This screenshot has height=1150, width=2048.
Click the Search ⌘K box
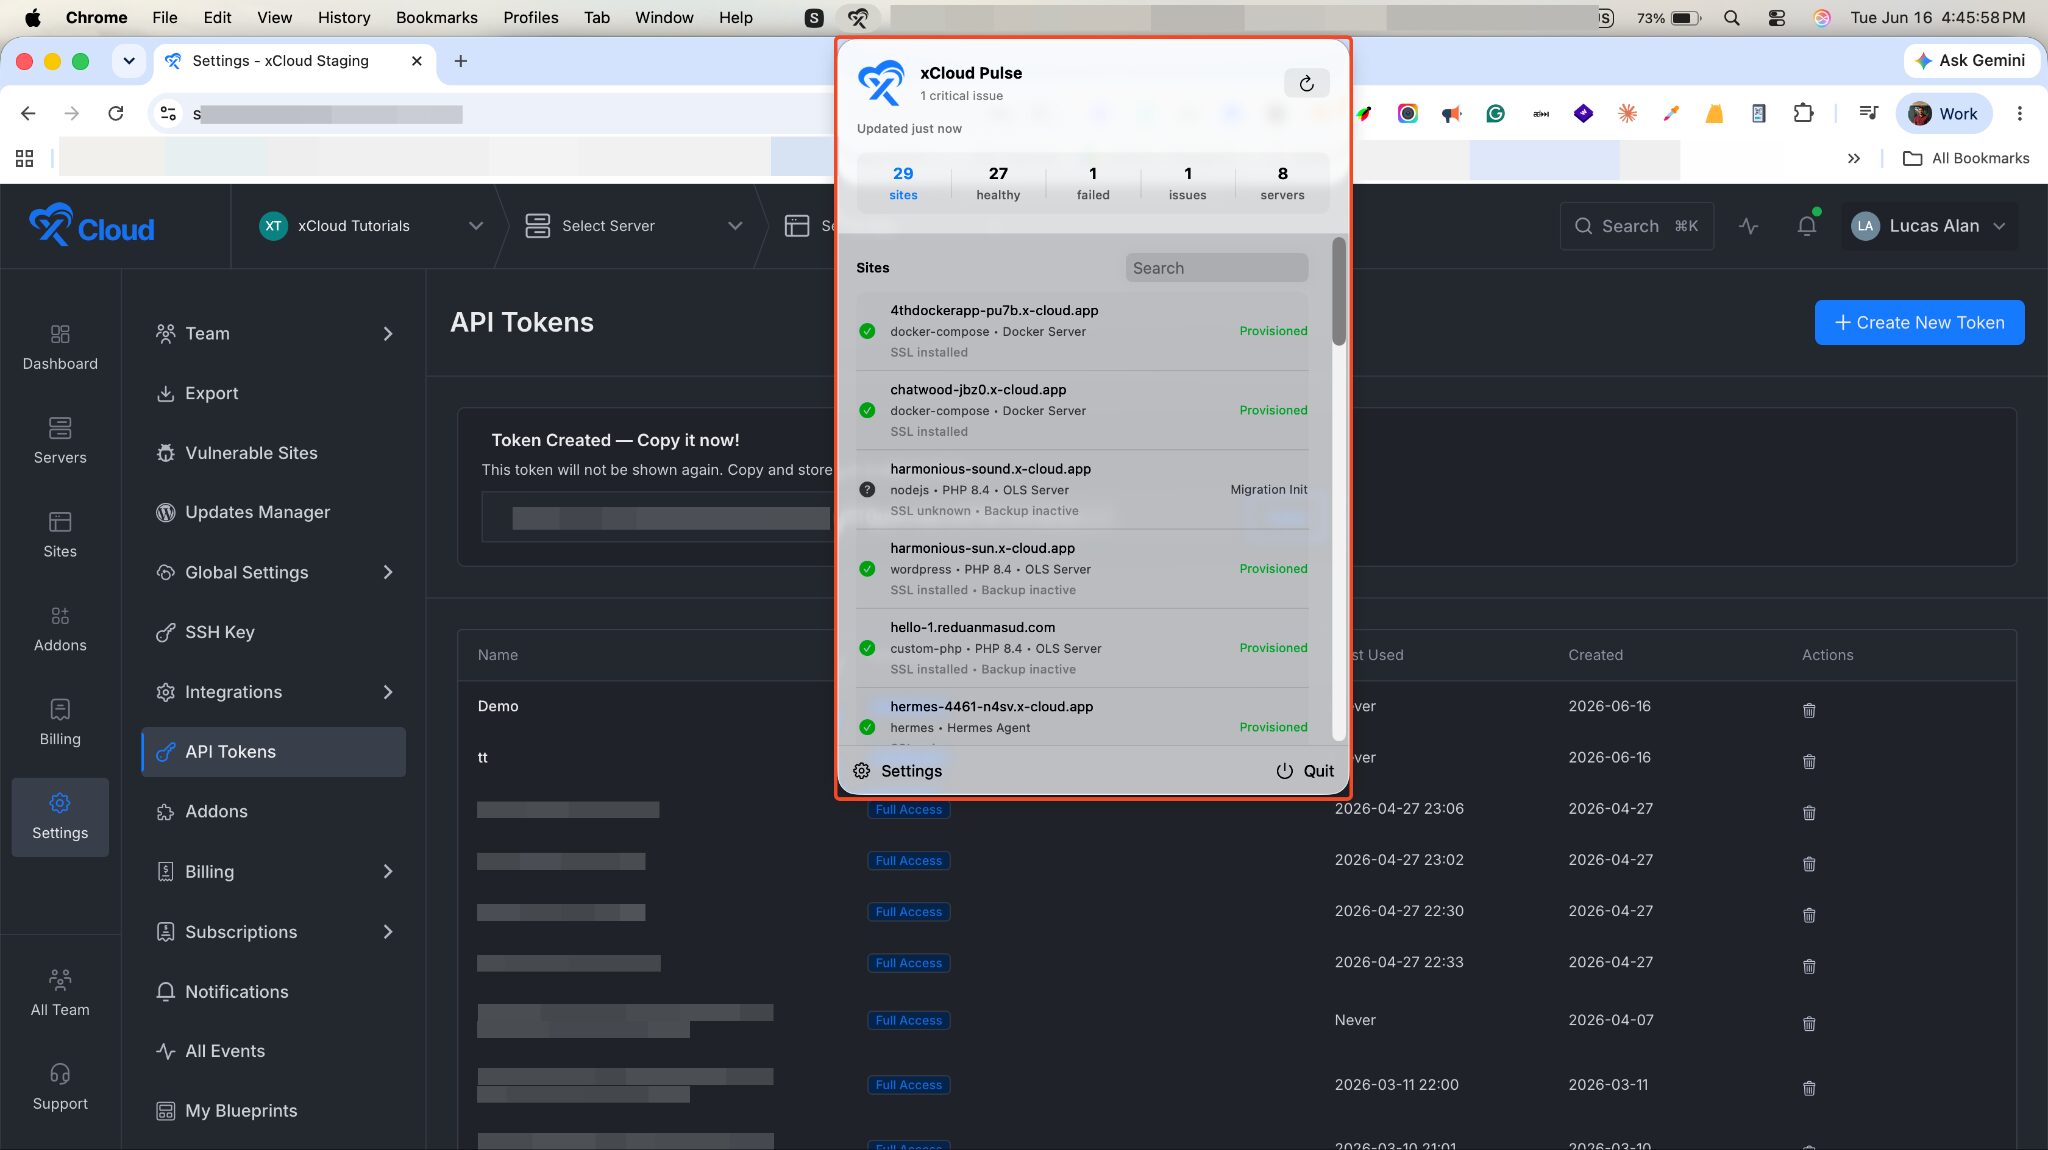point(1636,226)
